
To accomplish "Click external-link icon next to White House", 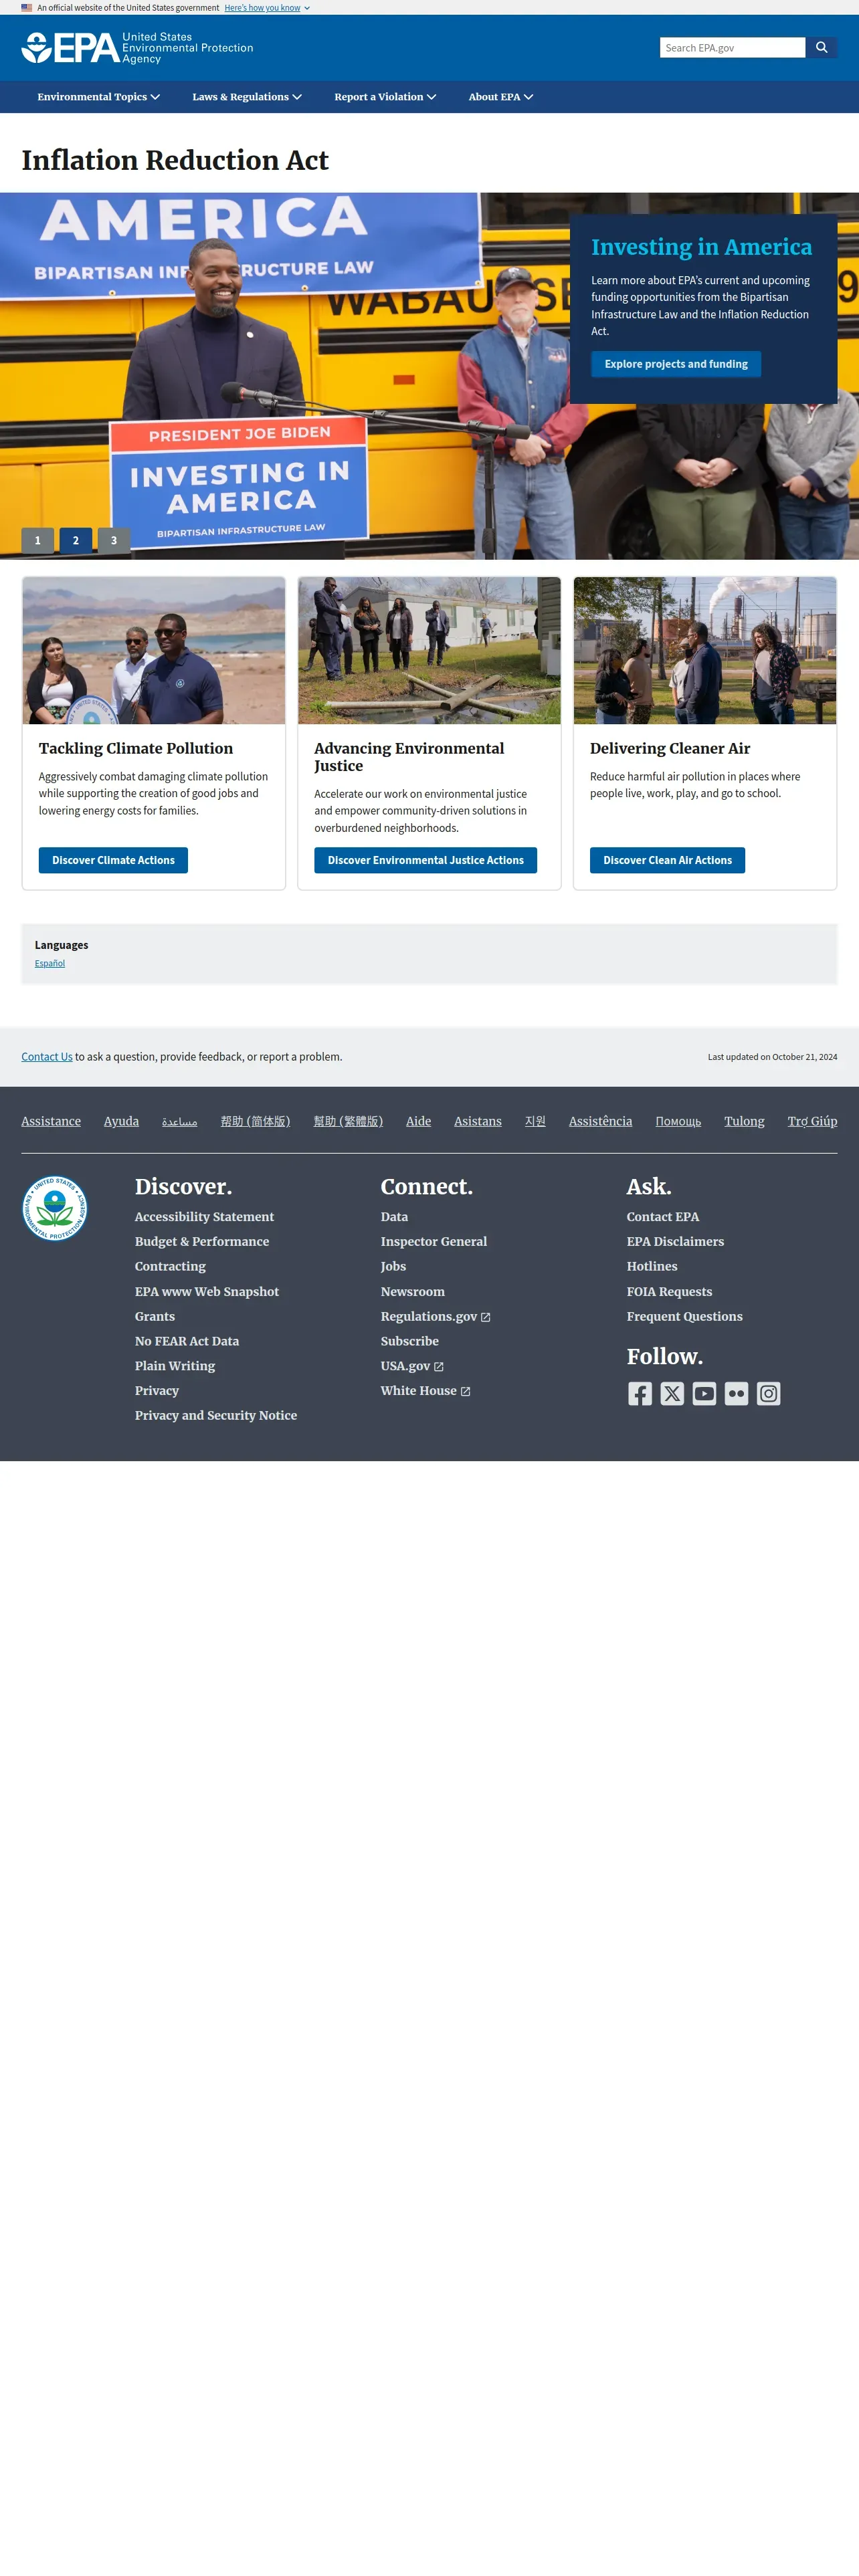I will click(465, 1391).
